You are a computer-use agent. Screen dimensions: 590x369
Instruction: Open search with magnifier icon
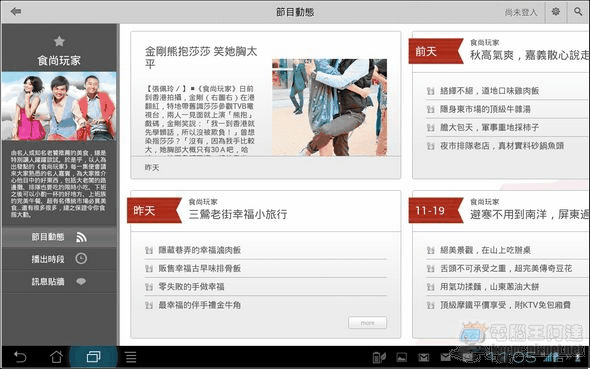pyautogui.click(x=578, y=12)
